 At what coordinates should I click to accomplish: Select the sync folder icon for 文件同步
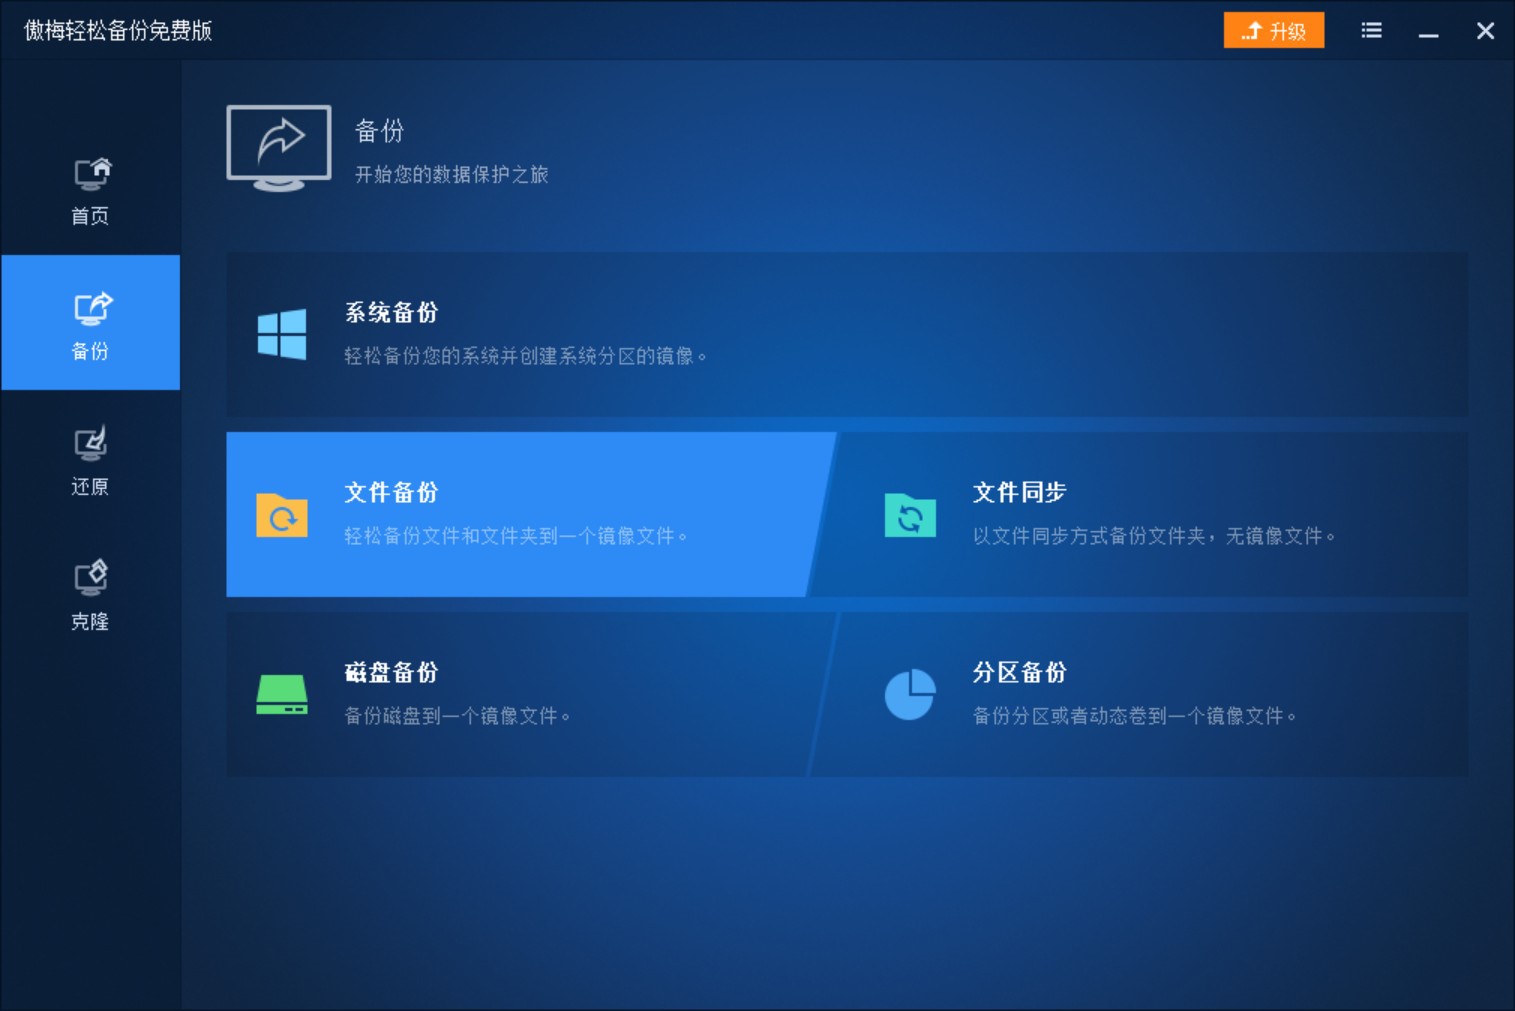pos(910,515)
